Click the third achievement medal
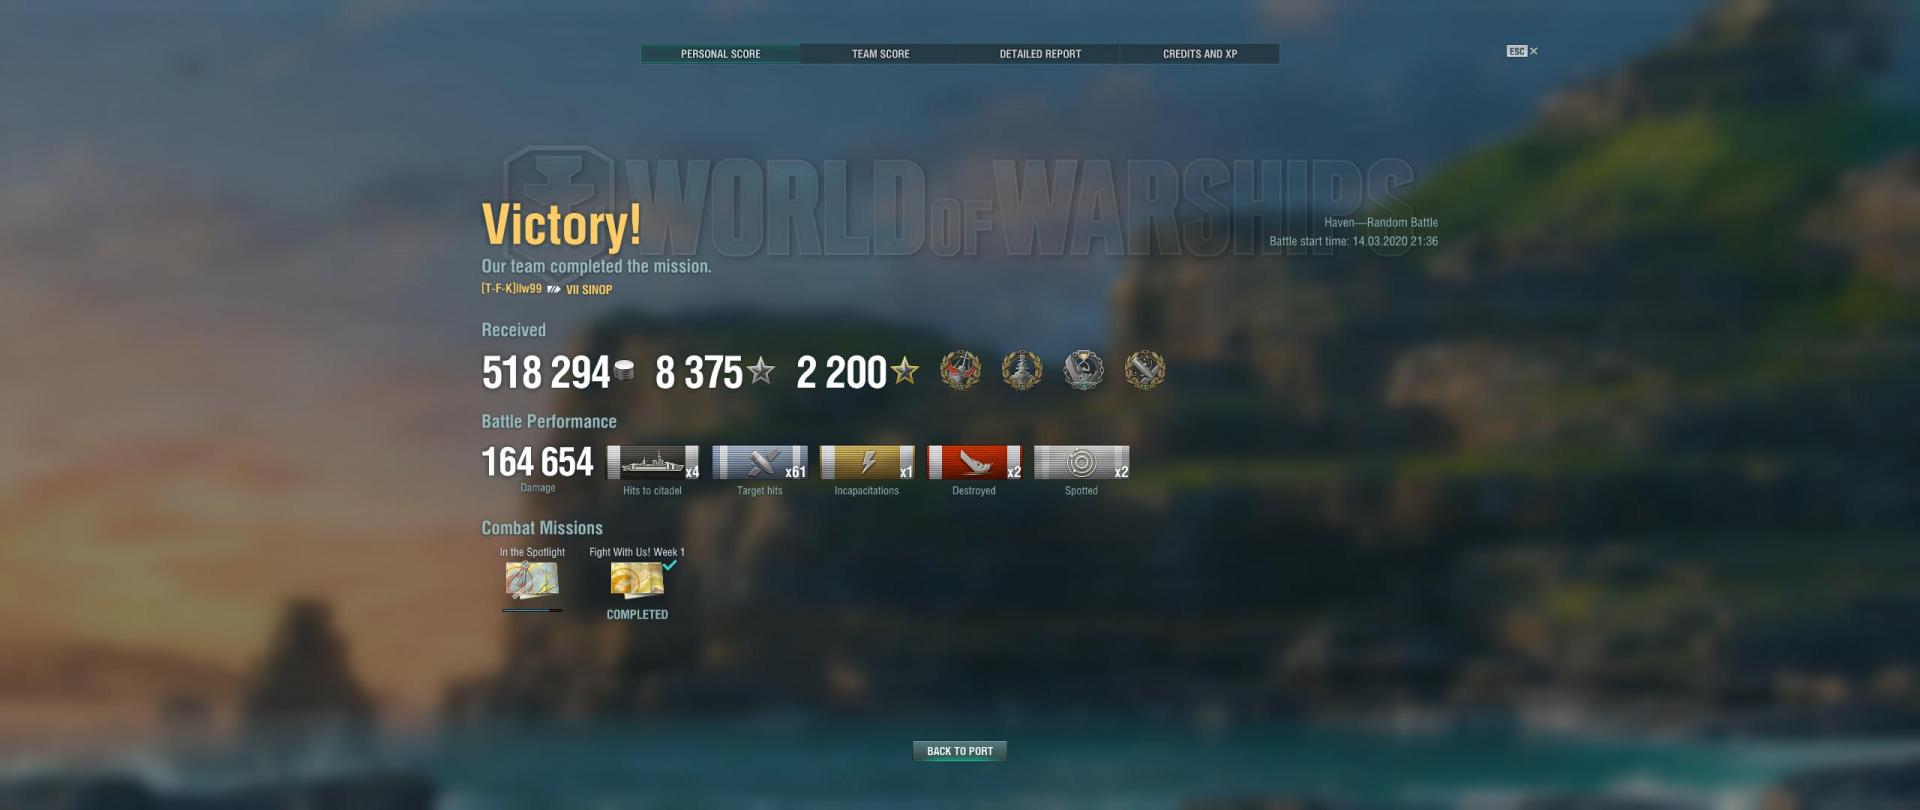Image resolution: width=1920 pixels, height=810 pixels. click(x=1083, y=370)
